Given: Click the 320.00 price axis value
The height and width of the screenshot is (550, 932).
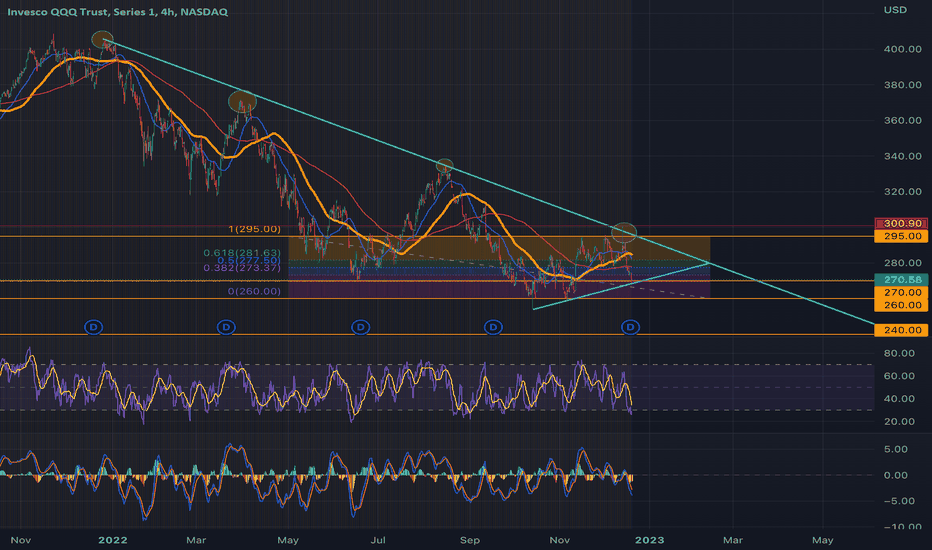Looking at the screenshot, I should [x=902, y=192].
